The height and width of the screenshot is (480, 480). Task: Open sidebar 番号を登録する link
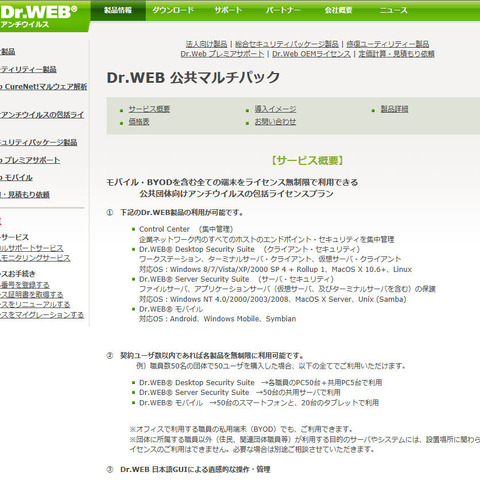25,285
